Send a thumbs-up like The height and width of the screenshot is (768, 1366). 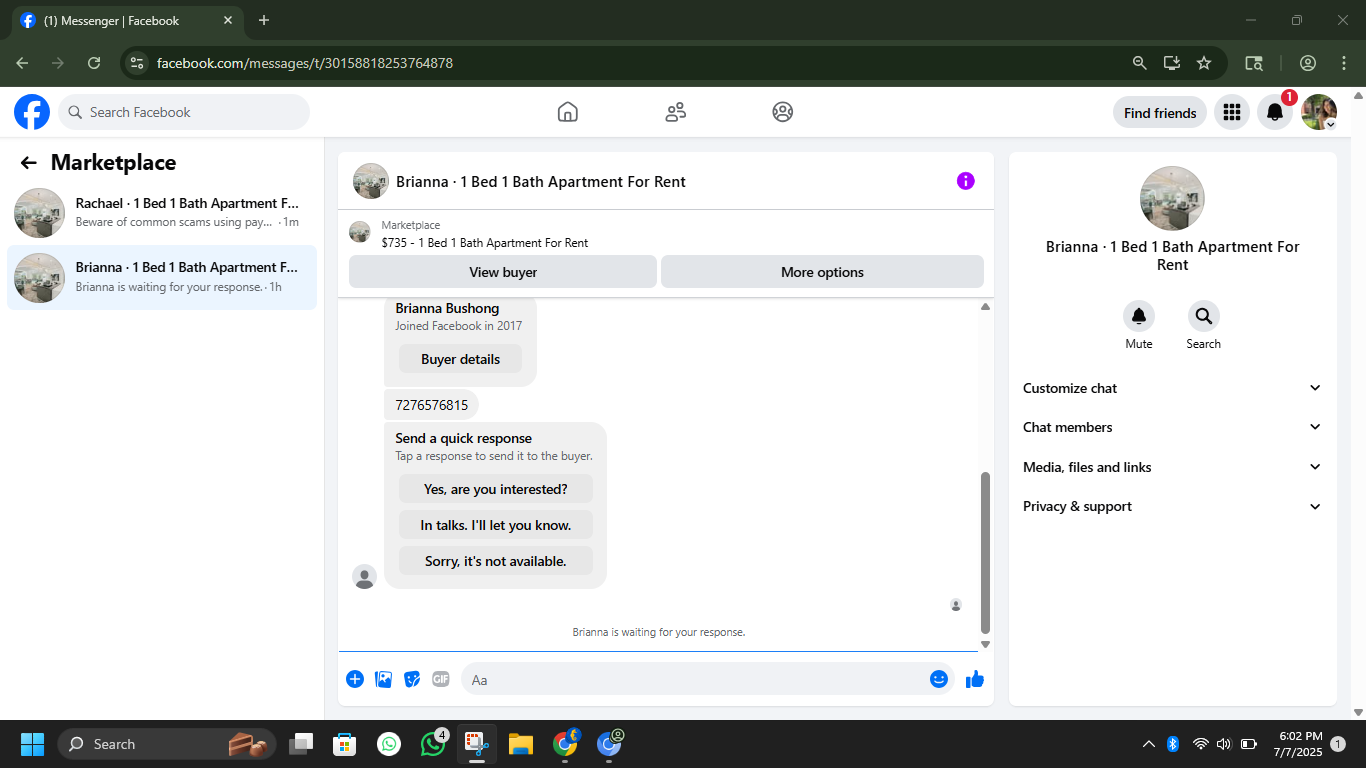pos(975,679)
